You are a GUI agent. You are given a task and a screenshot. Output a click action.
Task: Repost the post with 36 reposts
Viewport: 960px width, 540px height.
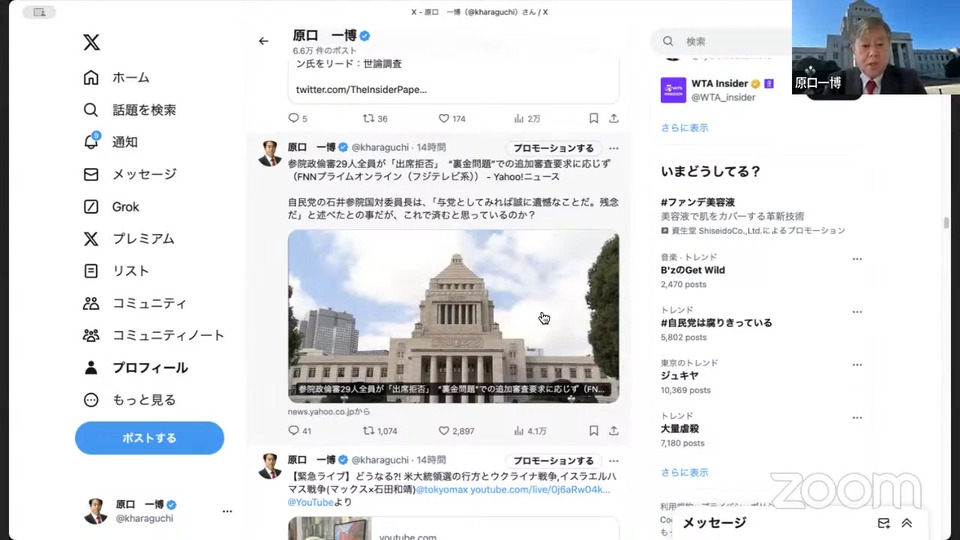(x=375, y=118)
